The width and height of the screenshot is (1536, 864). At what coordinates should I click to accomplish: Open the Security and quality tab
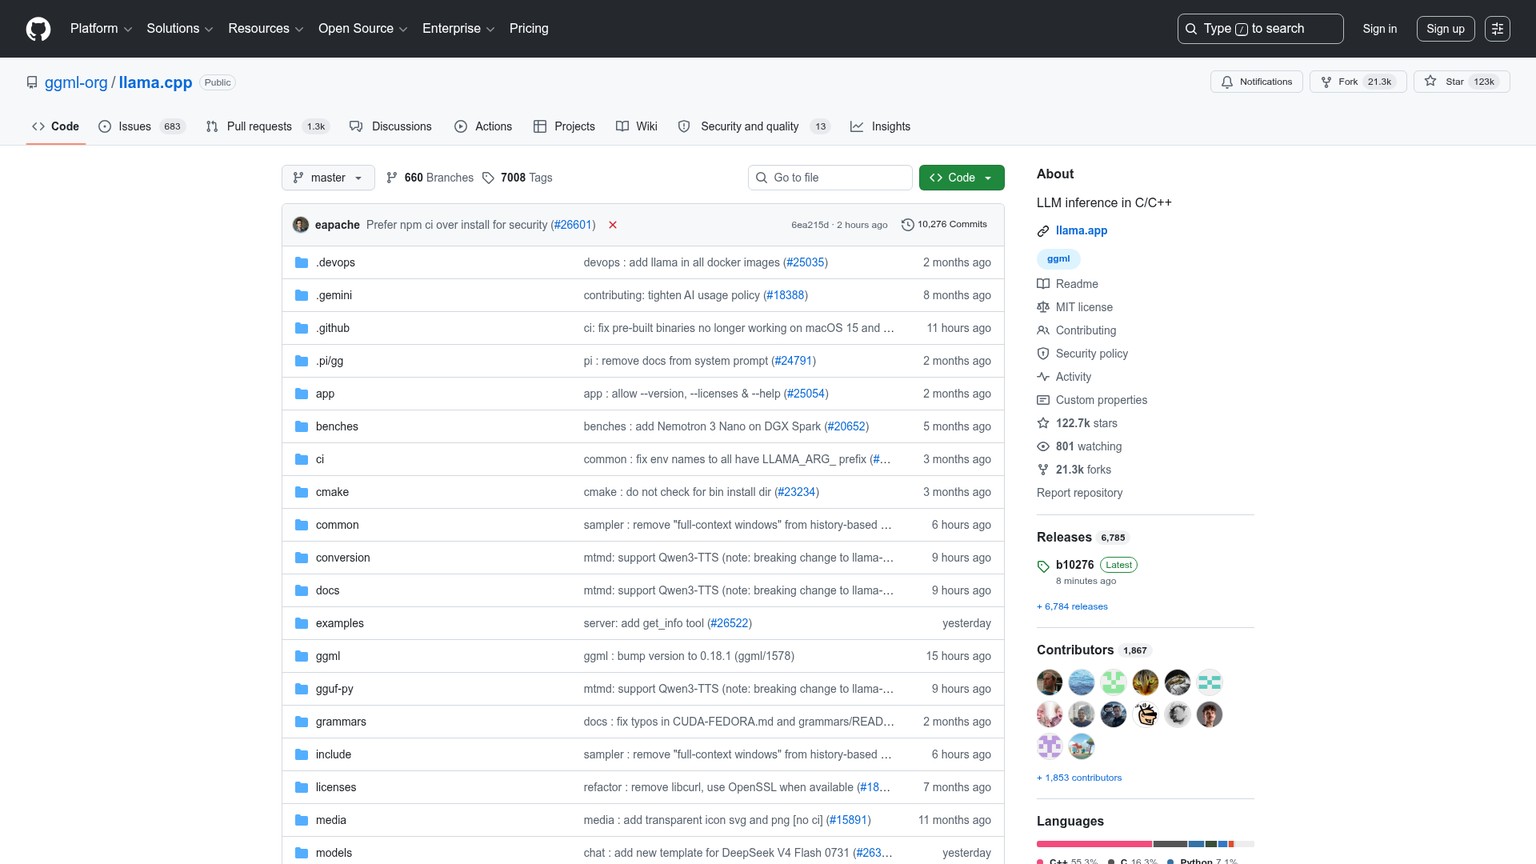coord(754,127)
